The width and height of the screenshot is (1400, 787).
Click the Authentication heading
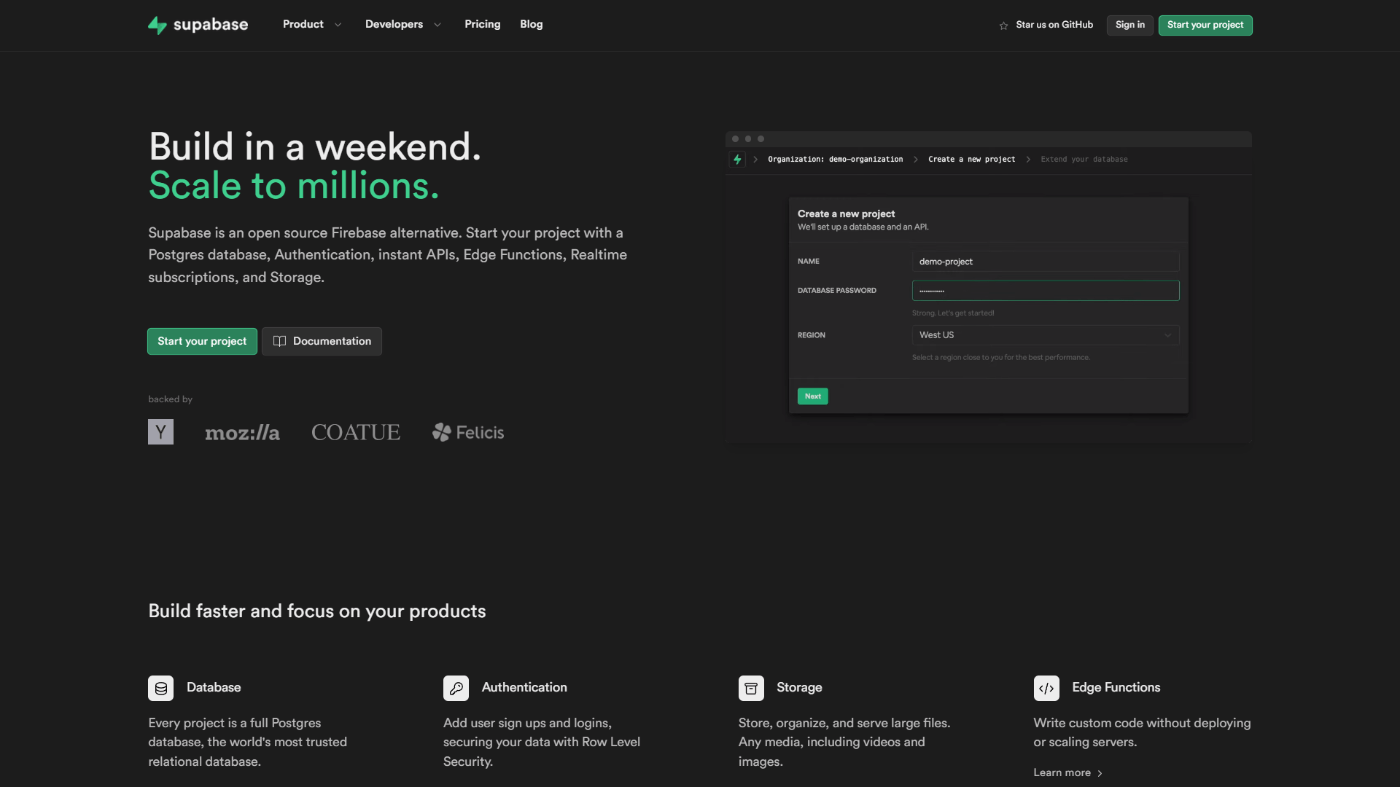tap(524, 687)
